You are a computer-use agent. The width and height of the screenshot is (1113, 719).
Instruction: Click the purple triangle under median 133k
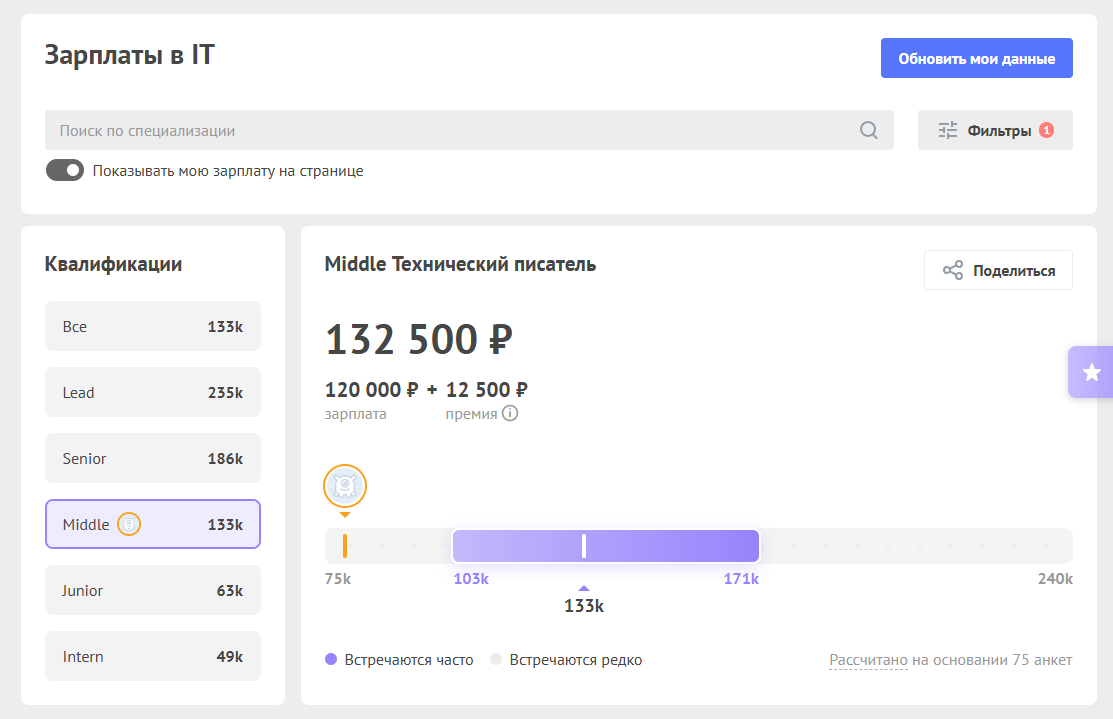pyautogui.click(x=584, y=588)
